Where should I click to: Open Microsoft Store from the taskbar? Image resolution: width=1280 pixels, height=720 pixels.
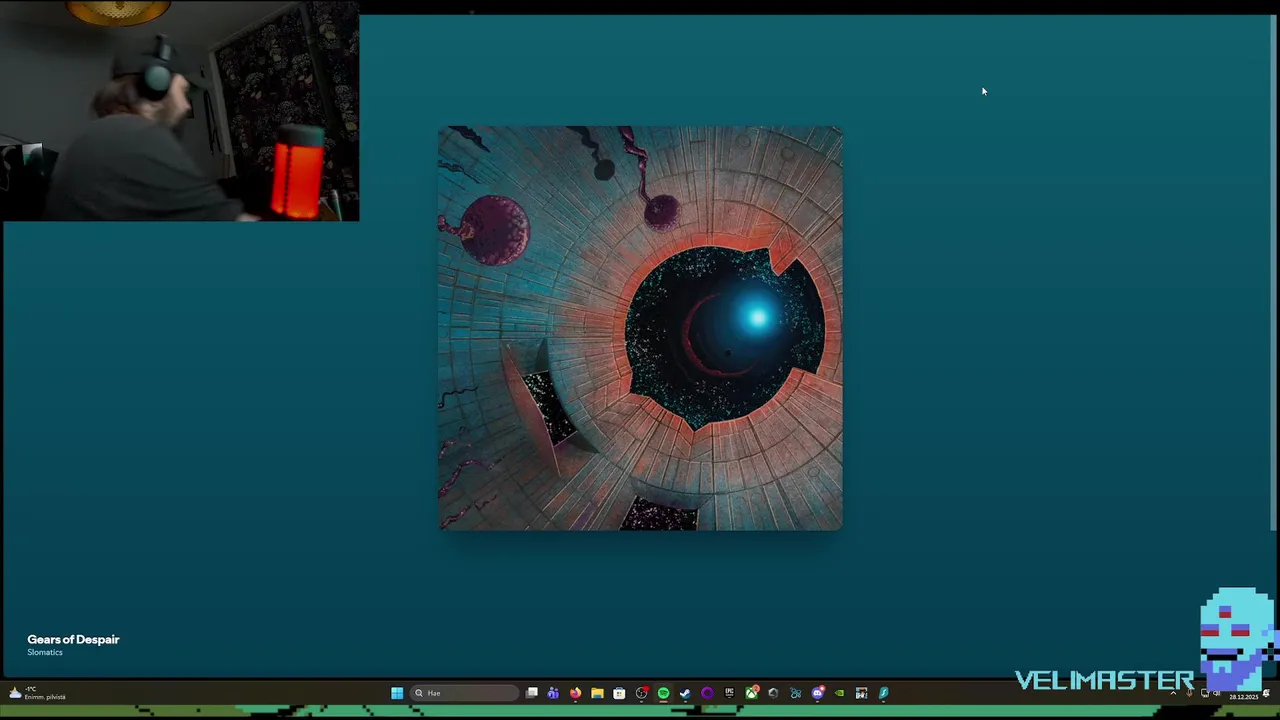pyautogui.click(x=619, y=693)
